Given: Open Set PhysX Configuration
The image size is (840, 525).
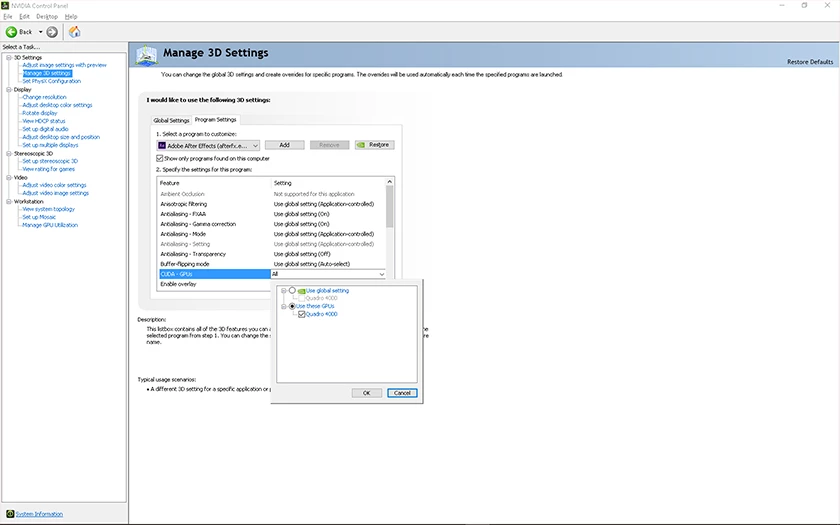Looking at the screenshot, I should click(51, 81).
